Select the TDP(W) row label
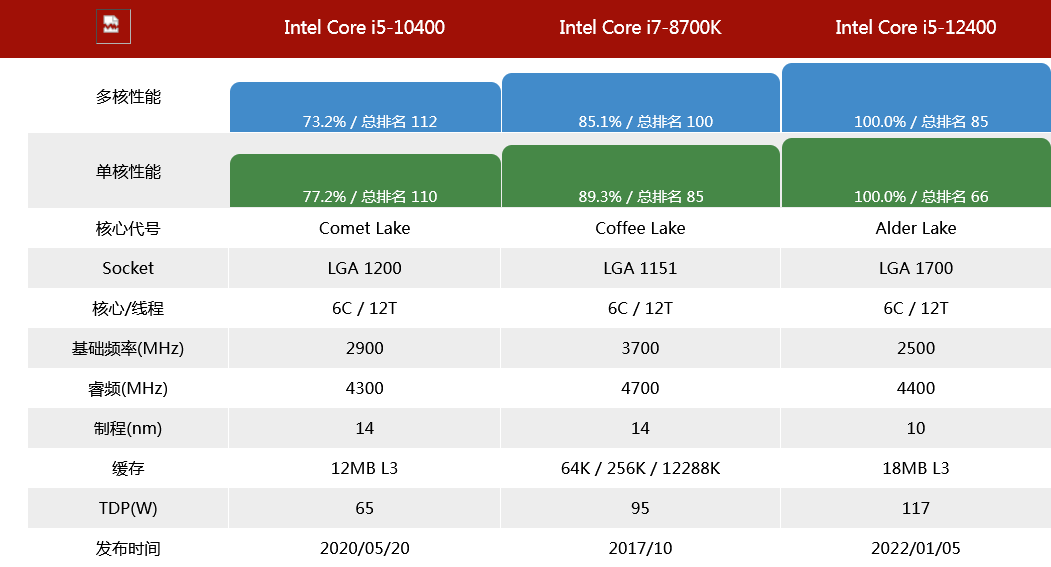Screen dimensions: 1051x567 (128, 508)
